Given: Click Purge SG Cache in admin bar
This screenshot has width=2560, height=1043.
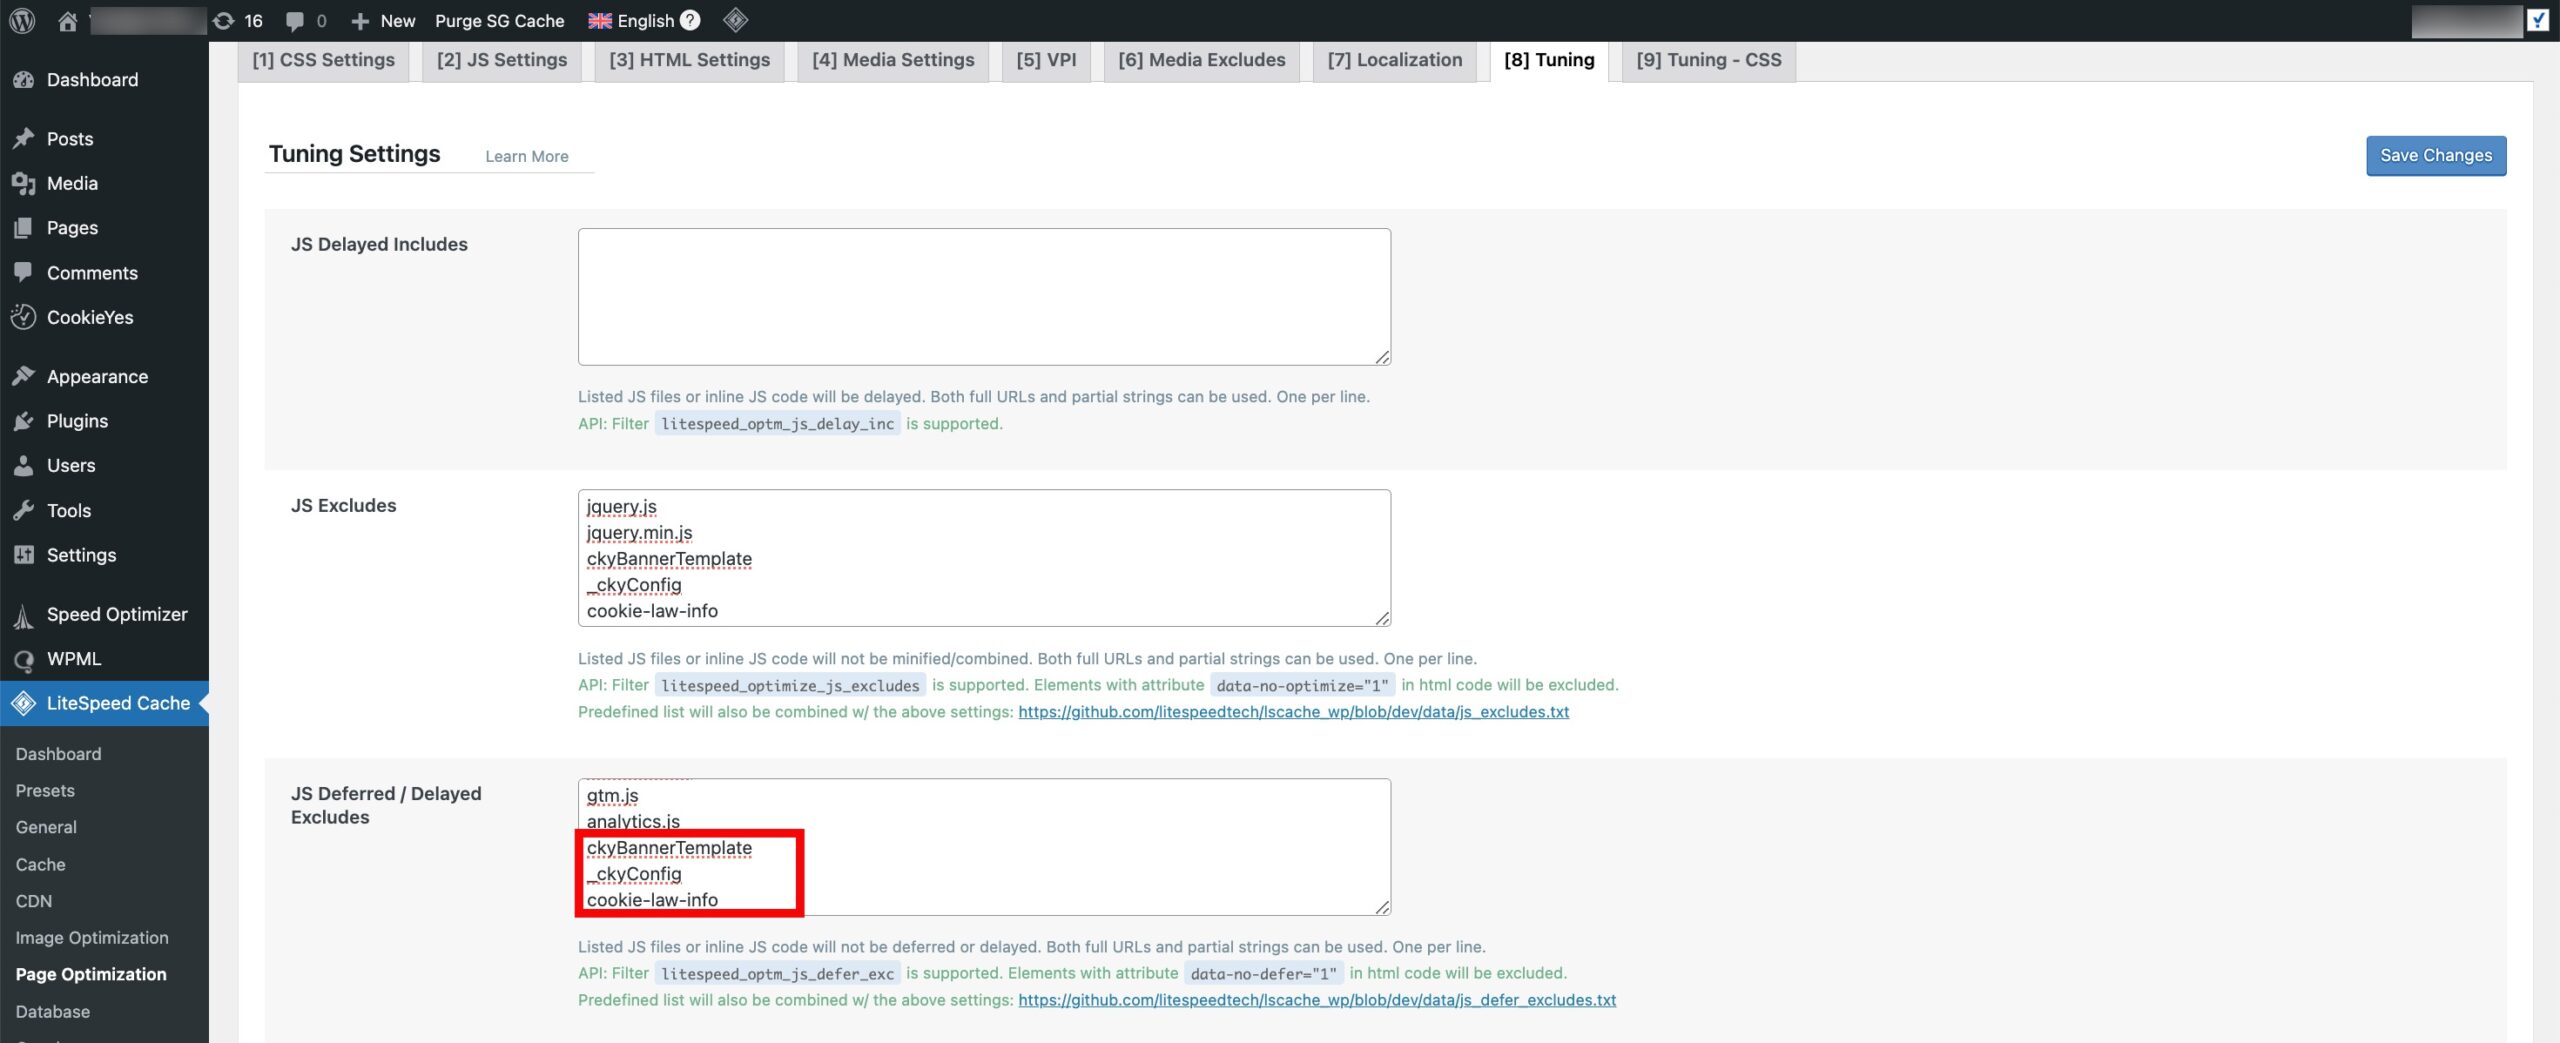Looking at the screenshot, I should tap(499, 21).
